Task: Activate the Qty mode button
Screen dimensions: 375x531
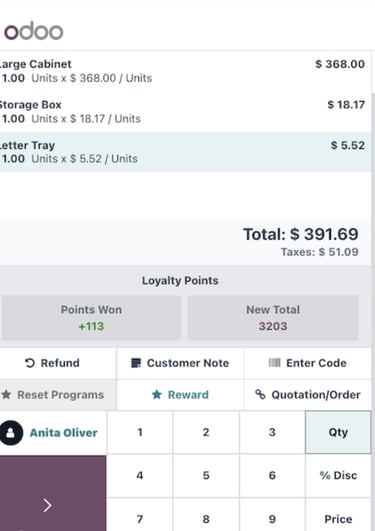Action: (338, 432)
